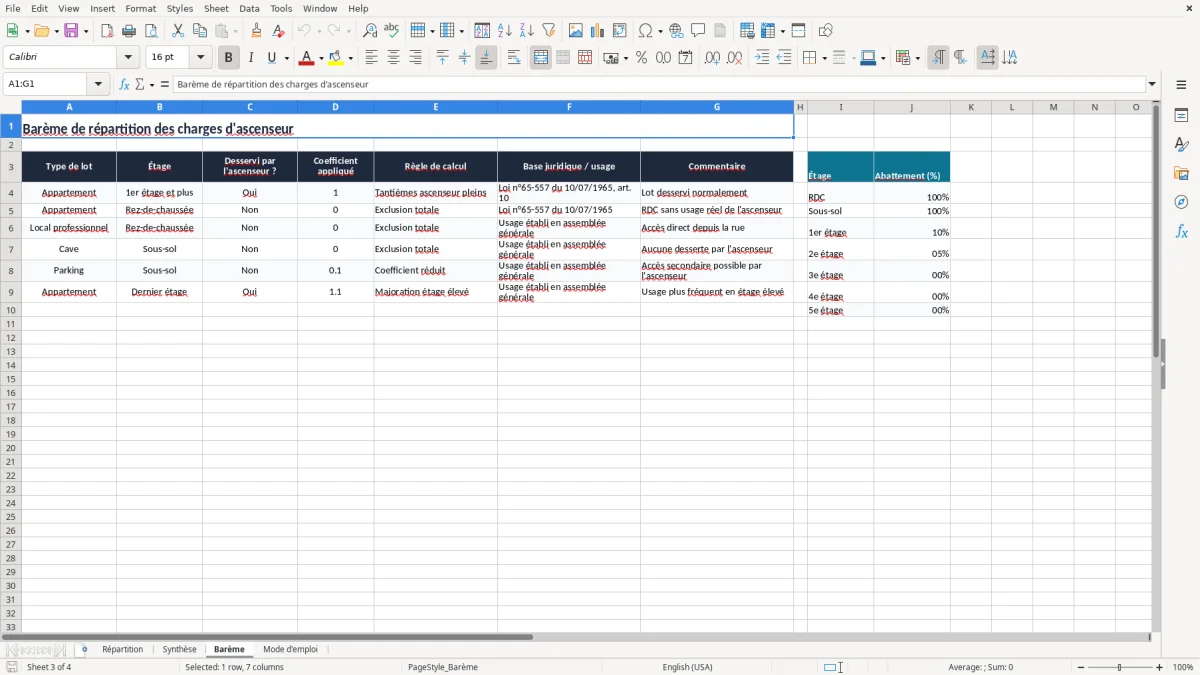Viewport: 1200px width, 675px height.
Task: Open the Sheet menu
Action: (x=216, y=8)
